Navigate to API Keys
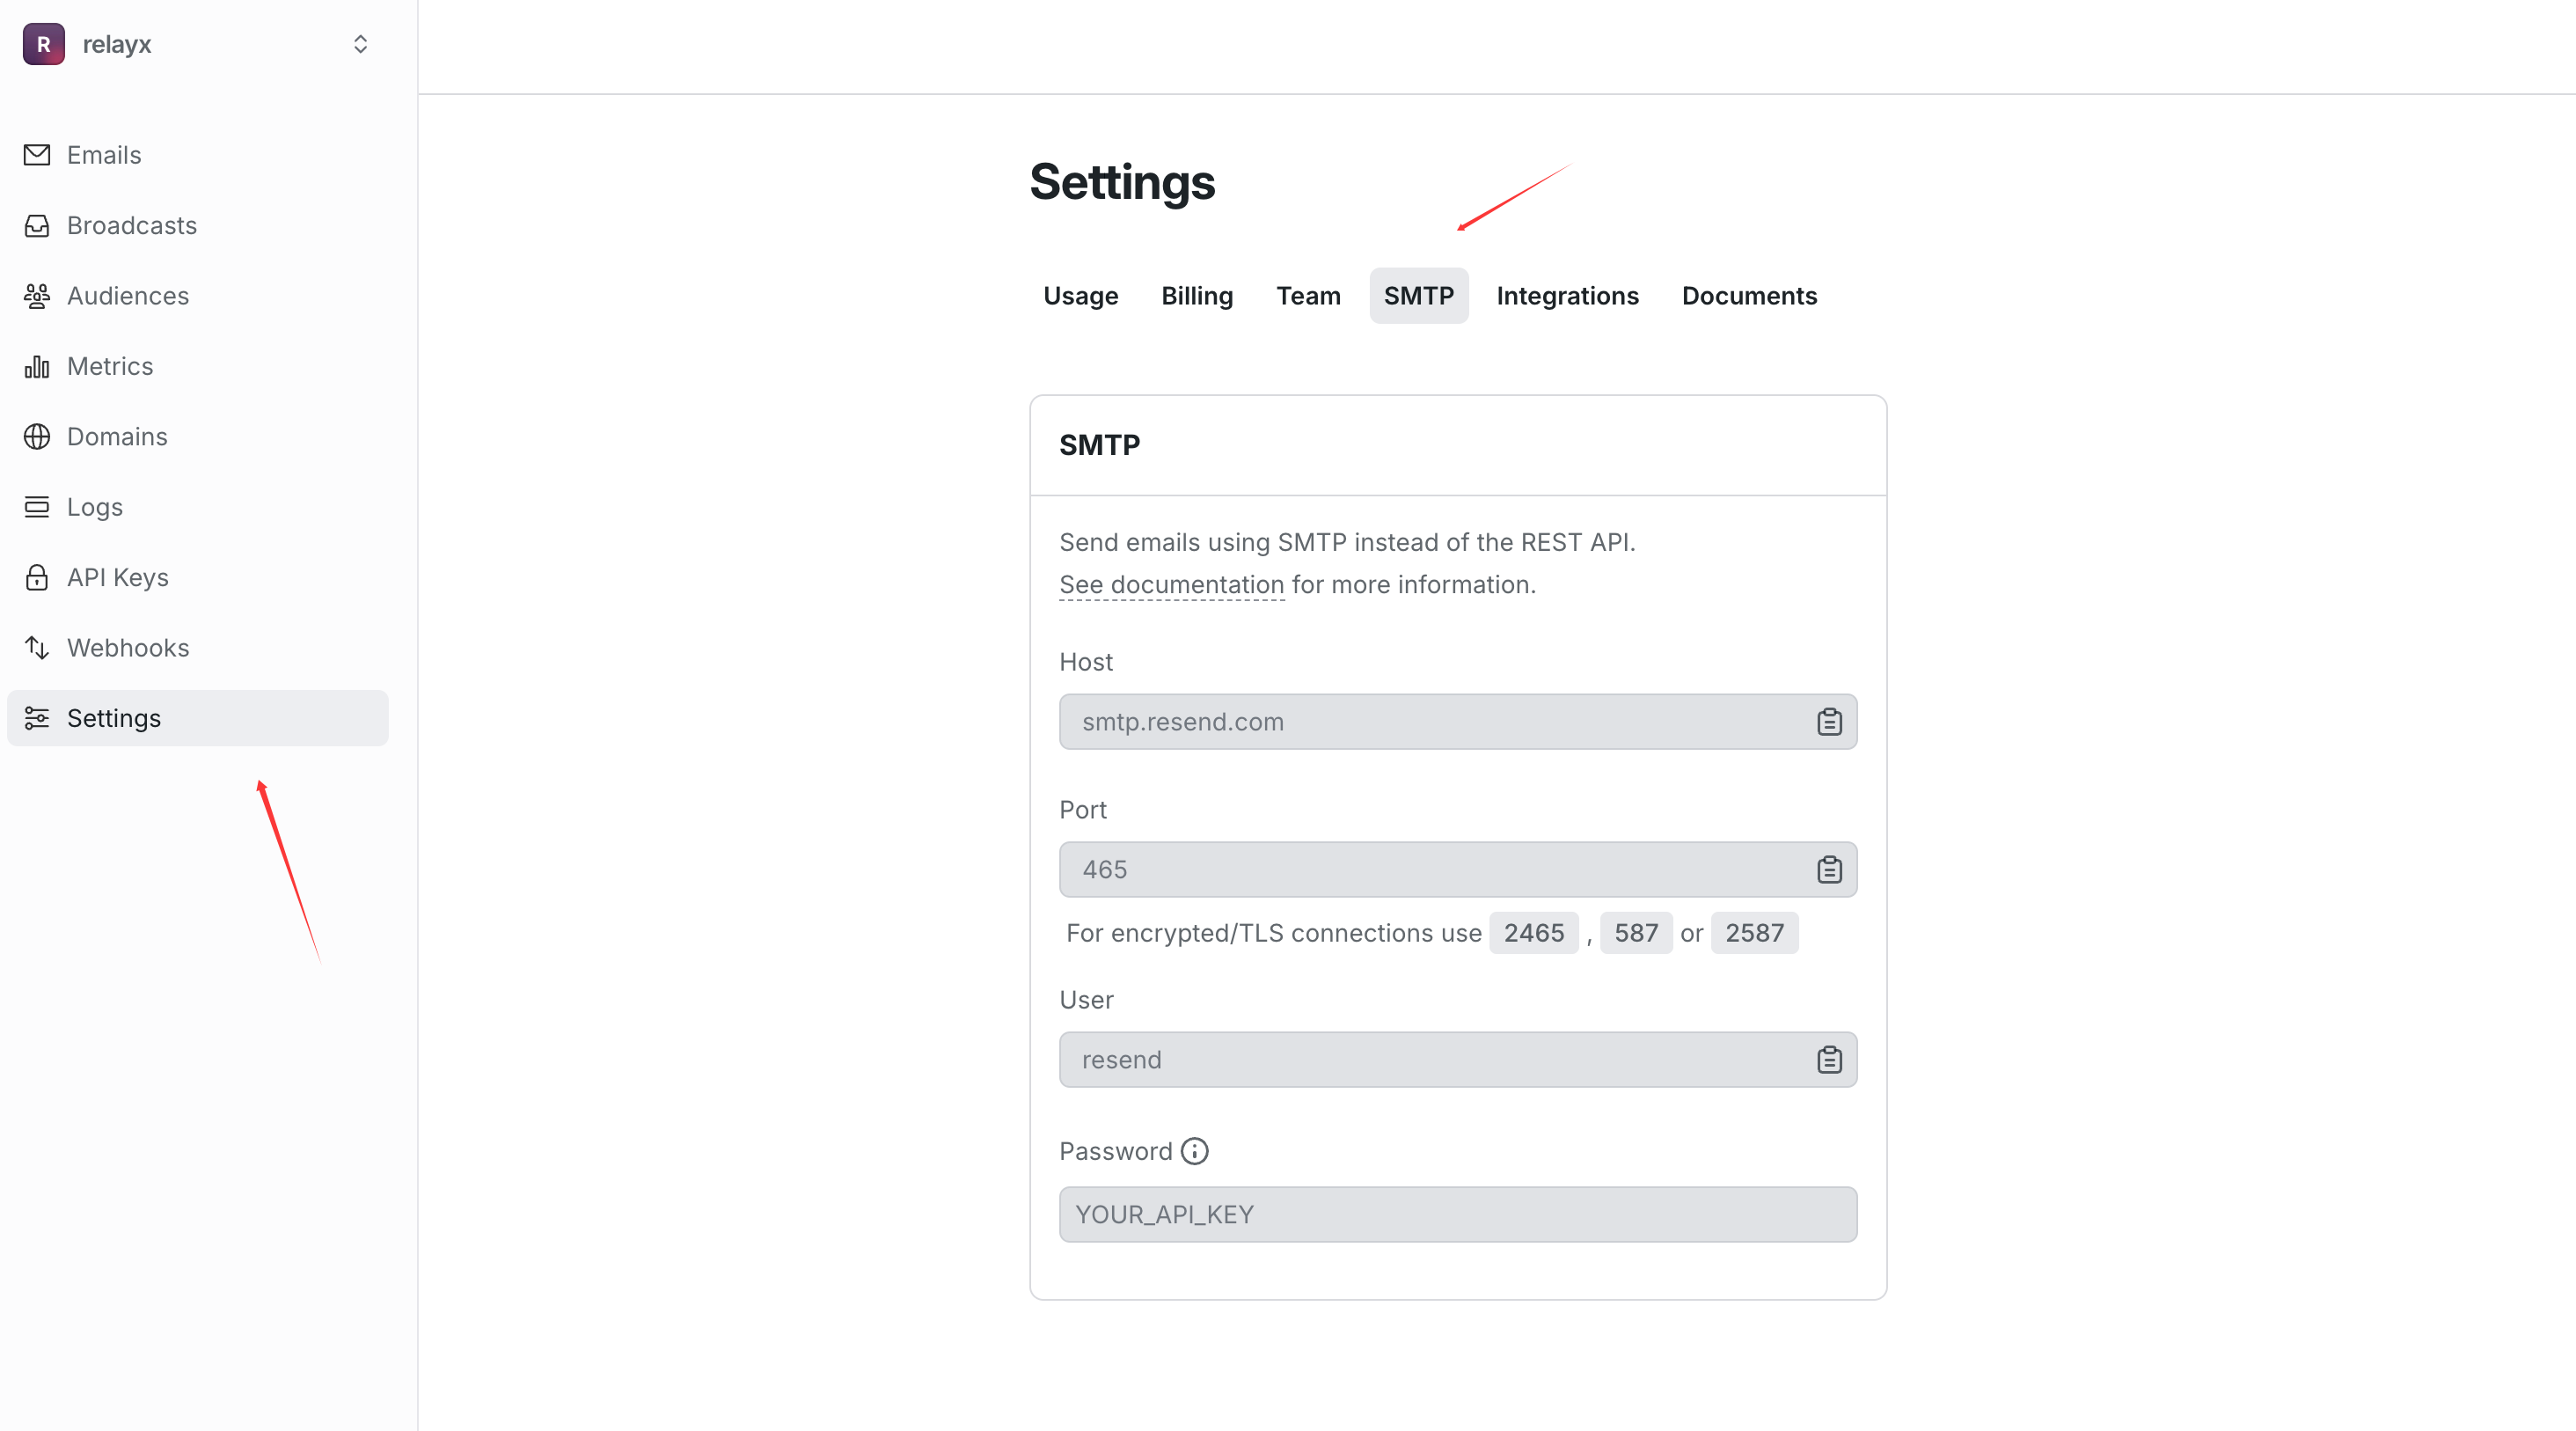The height and width of the screenshot is (1431, 2576). (117, 577)
